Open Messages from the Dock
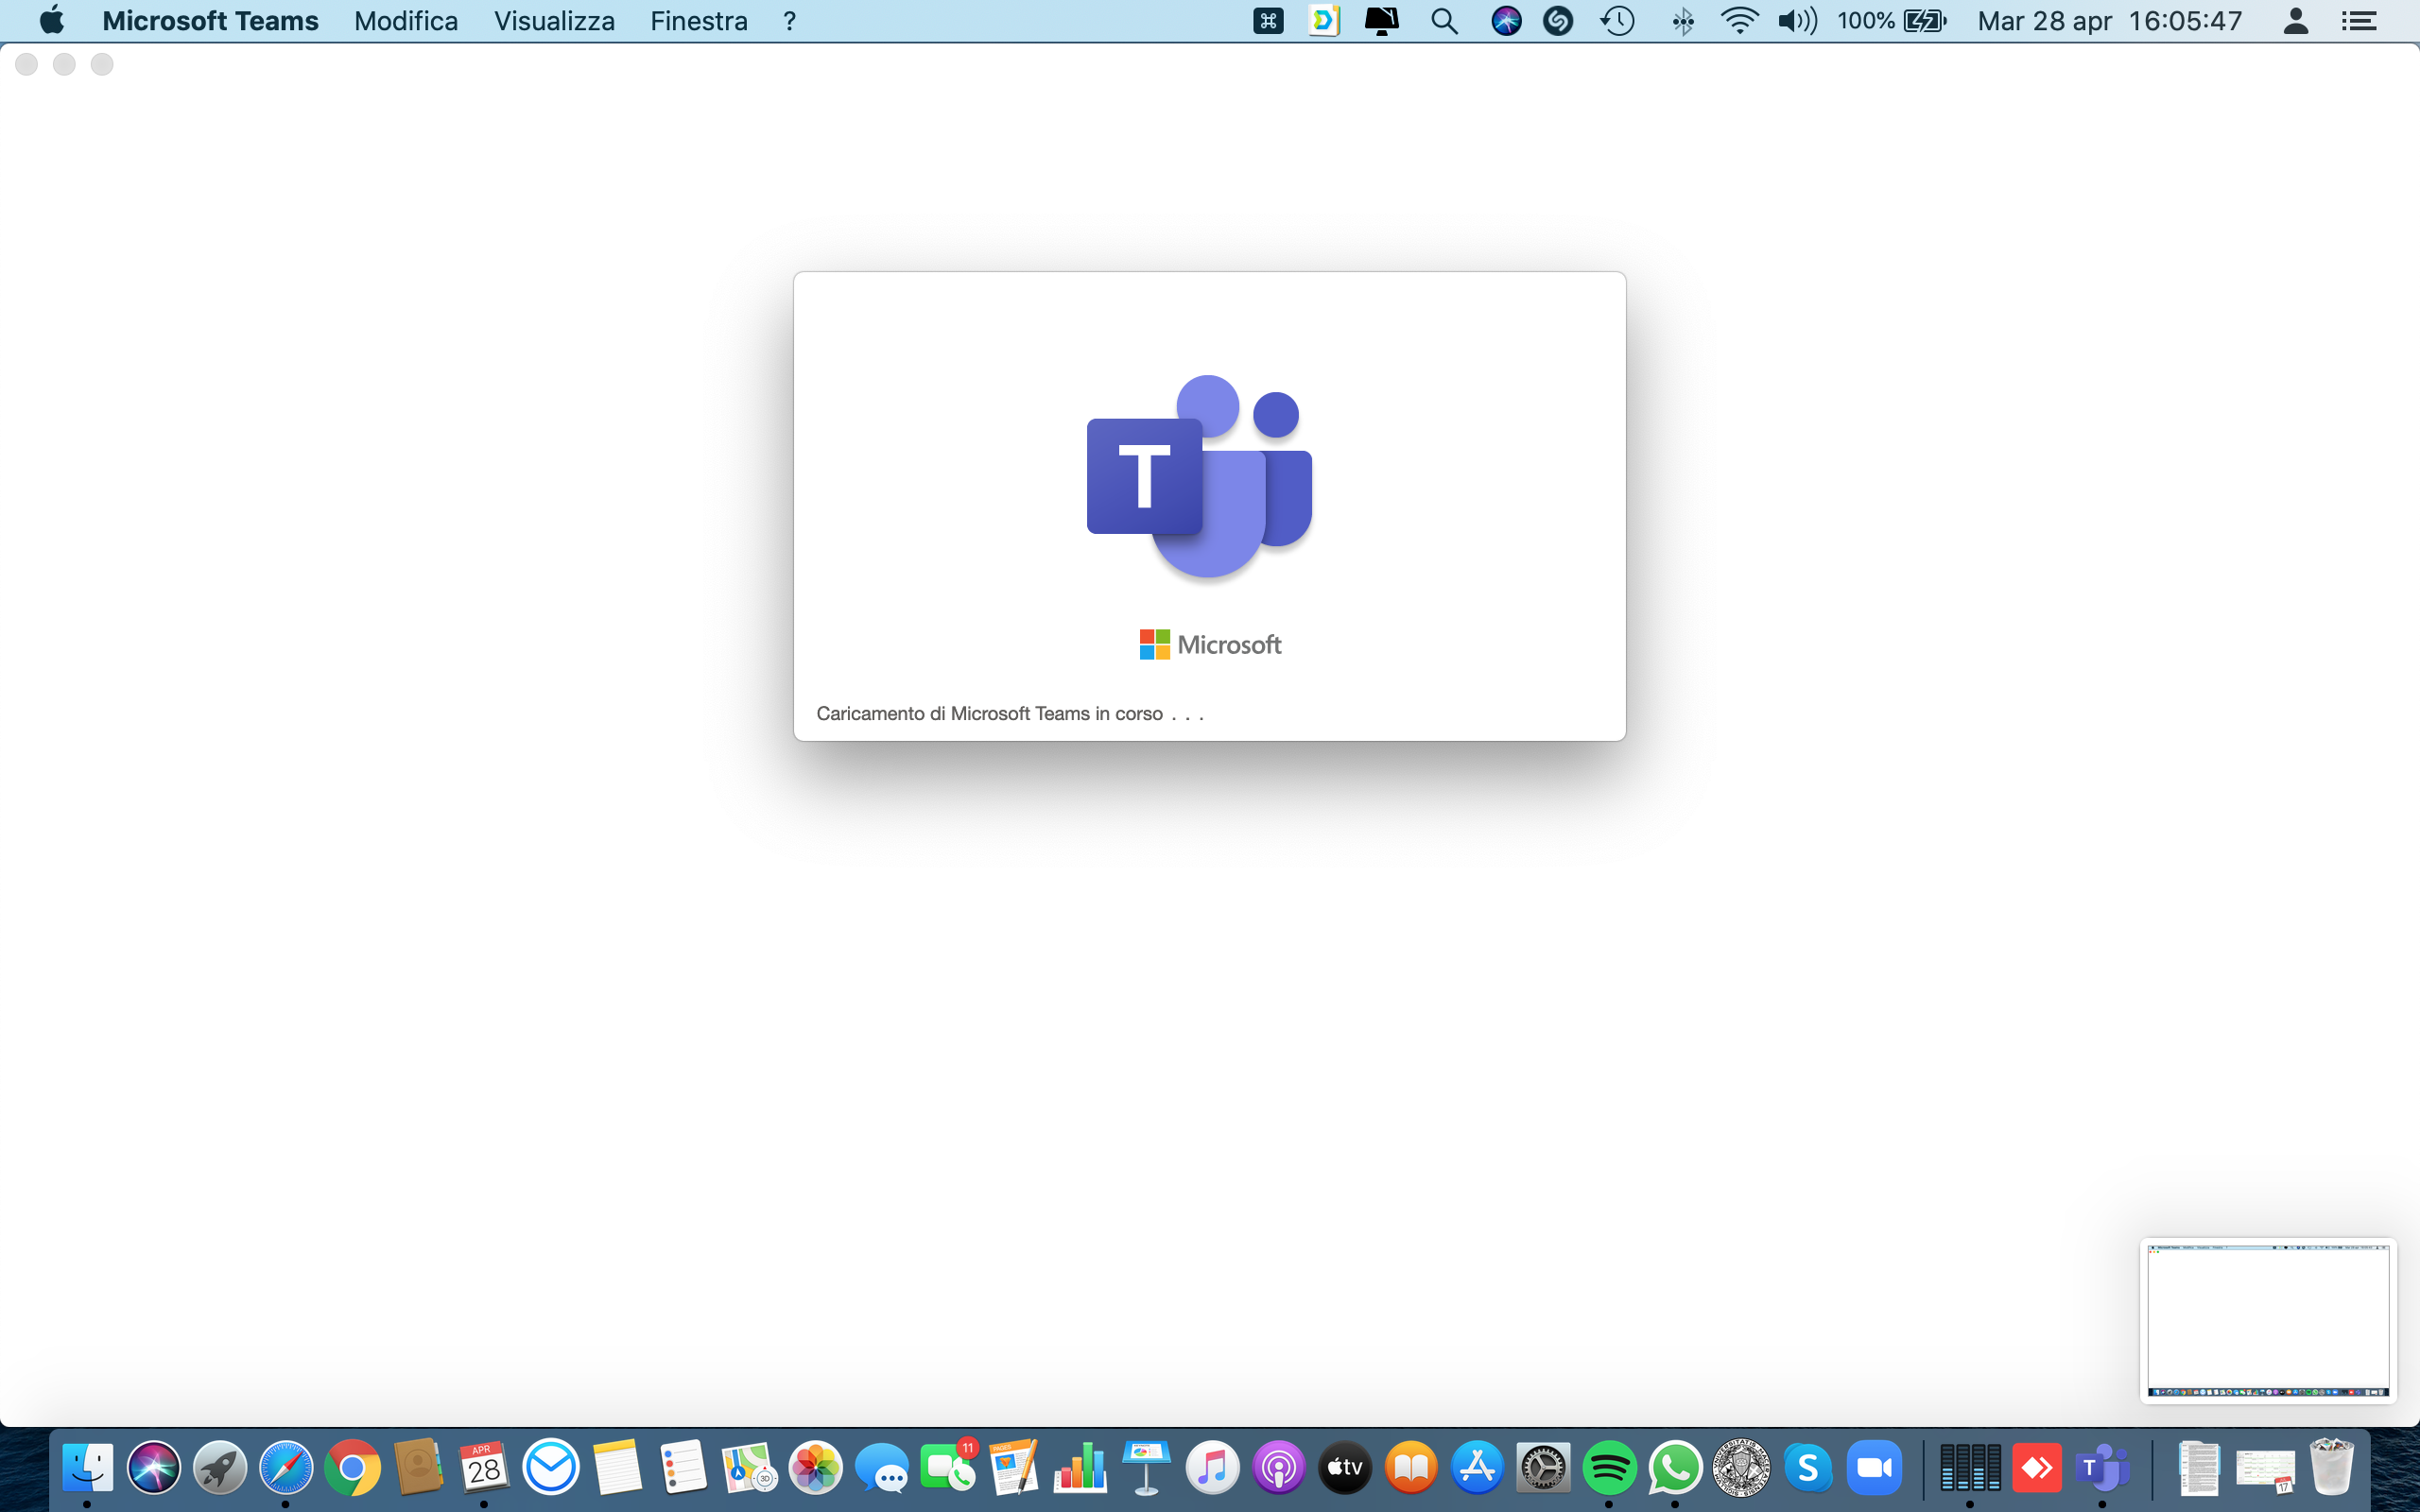The height and width of the screenshot is (1512, 2420). coord(882,1467)
